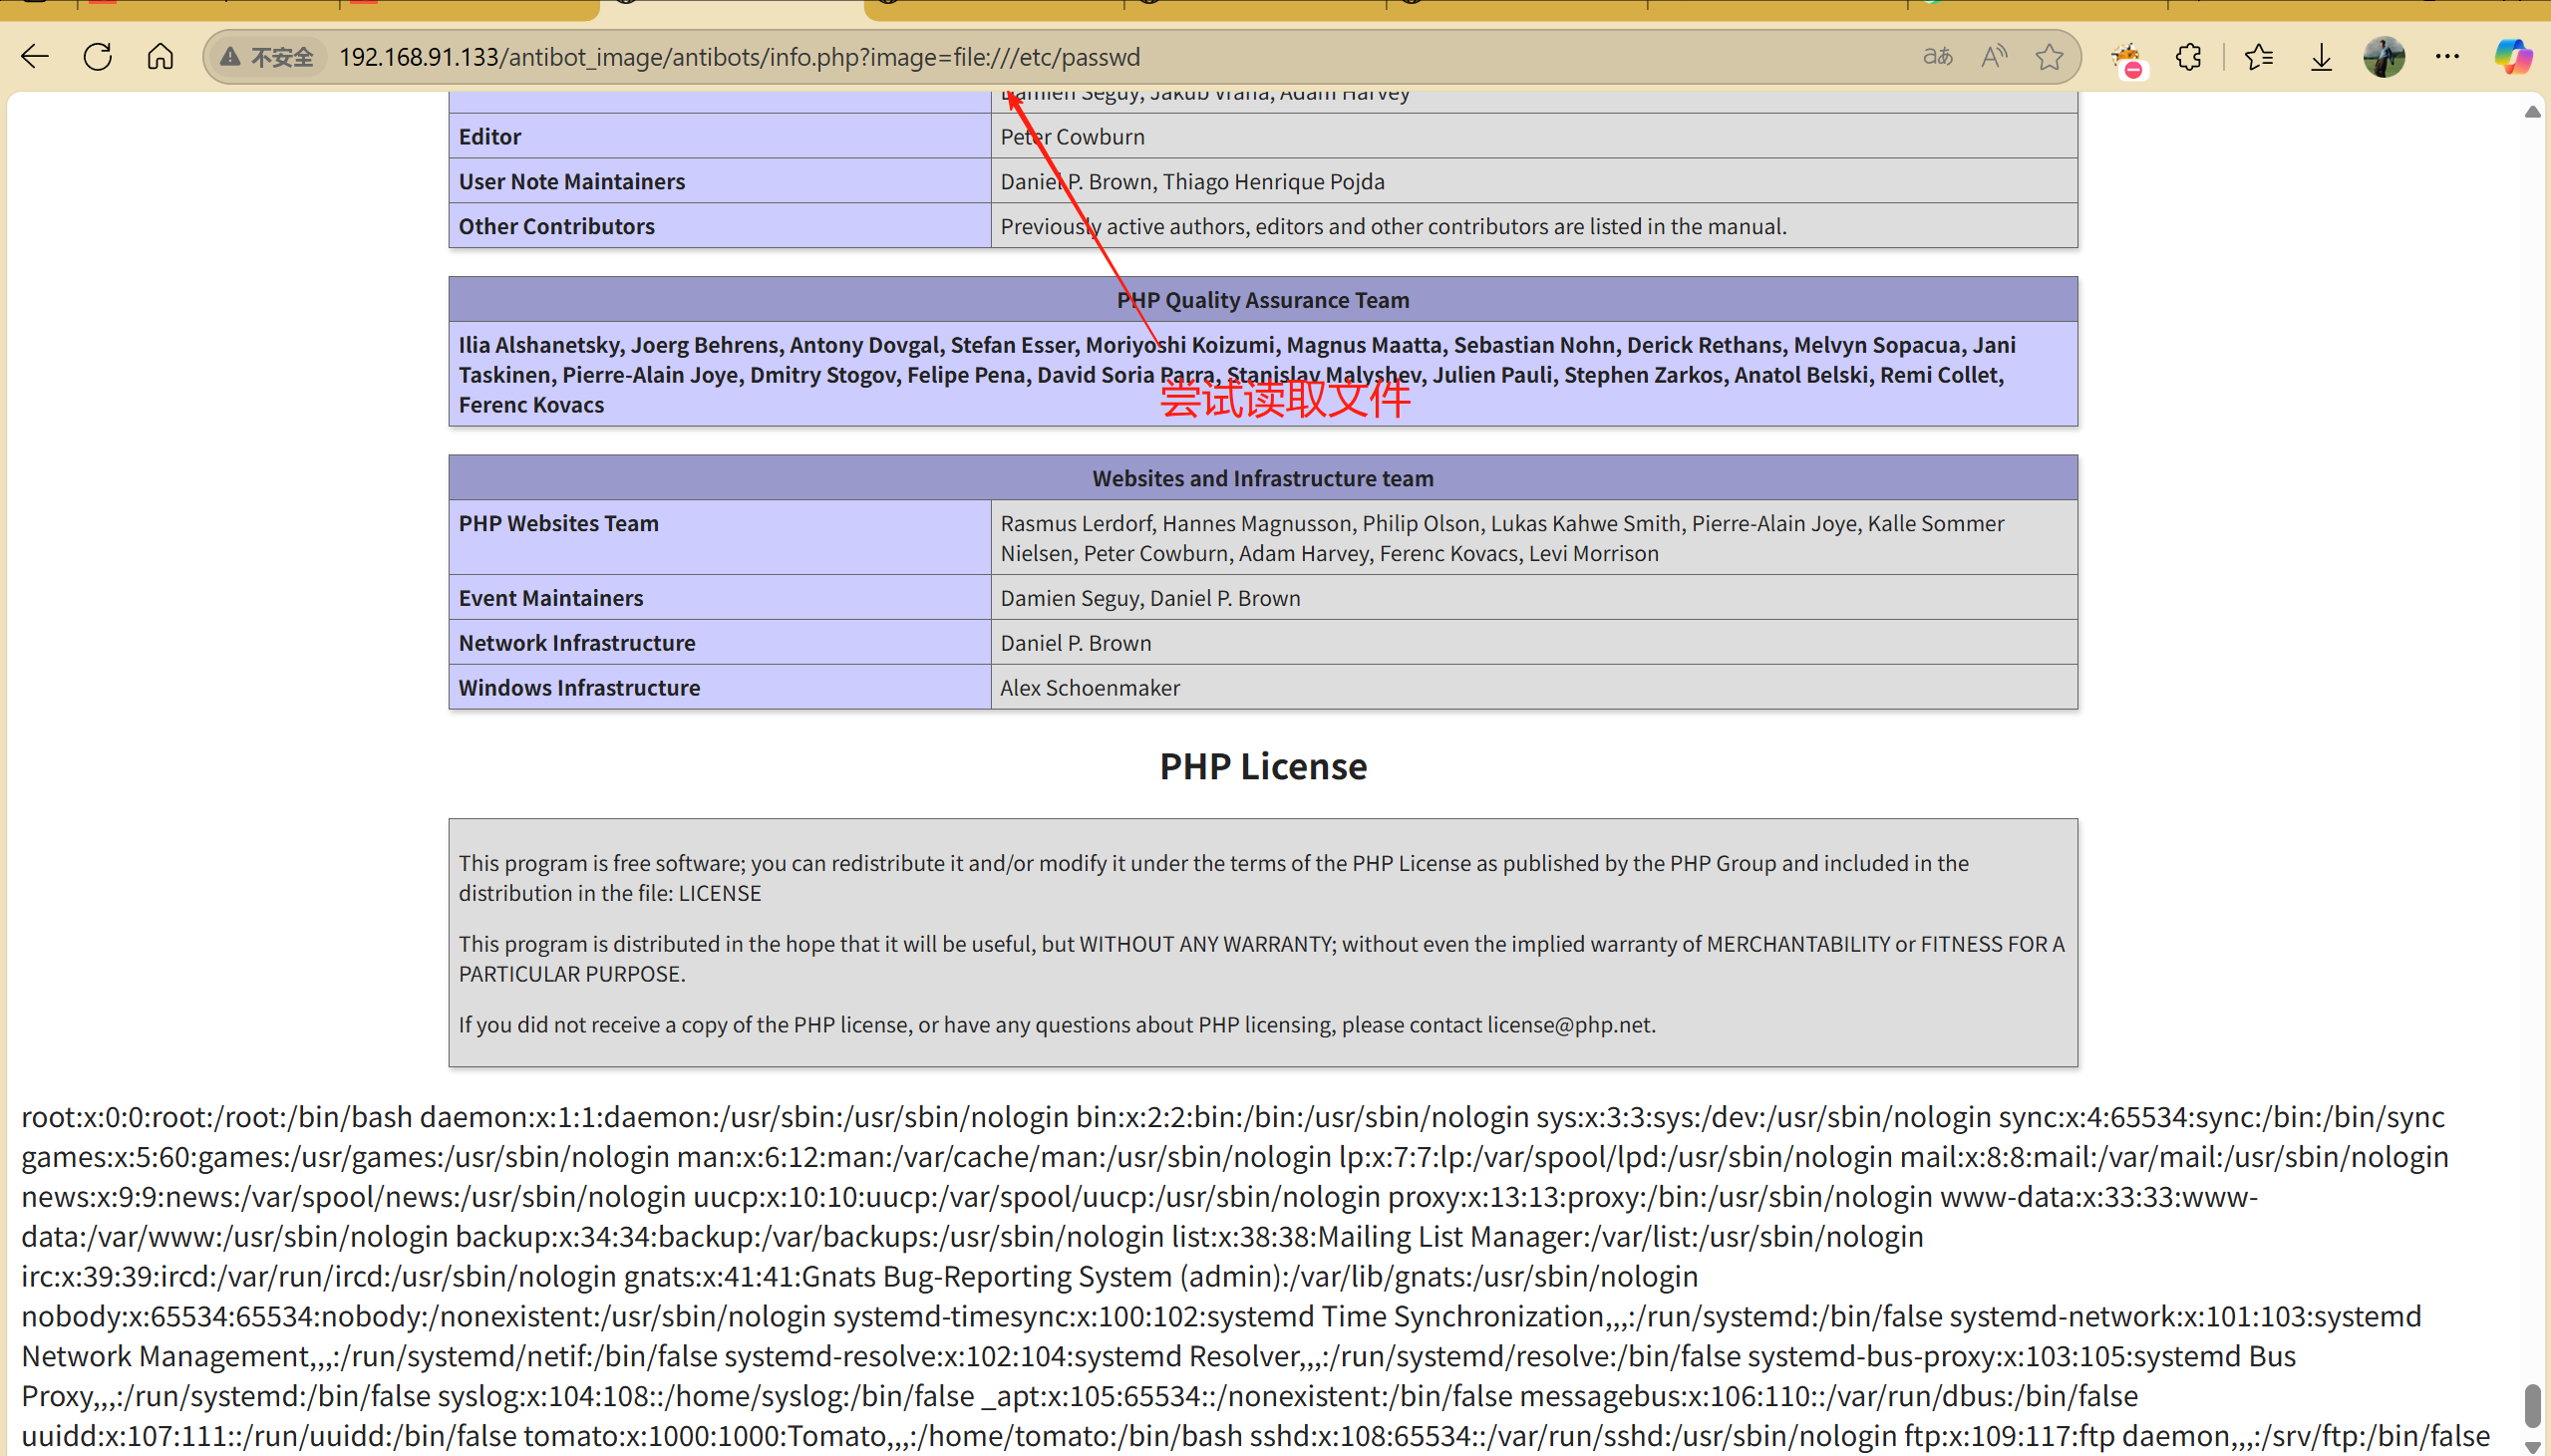Click the Editor row label
The width and height of the screenshot is (2551, 1456).
point(490,136)
